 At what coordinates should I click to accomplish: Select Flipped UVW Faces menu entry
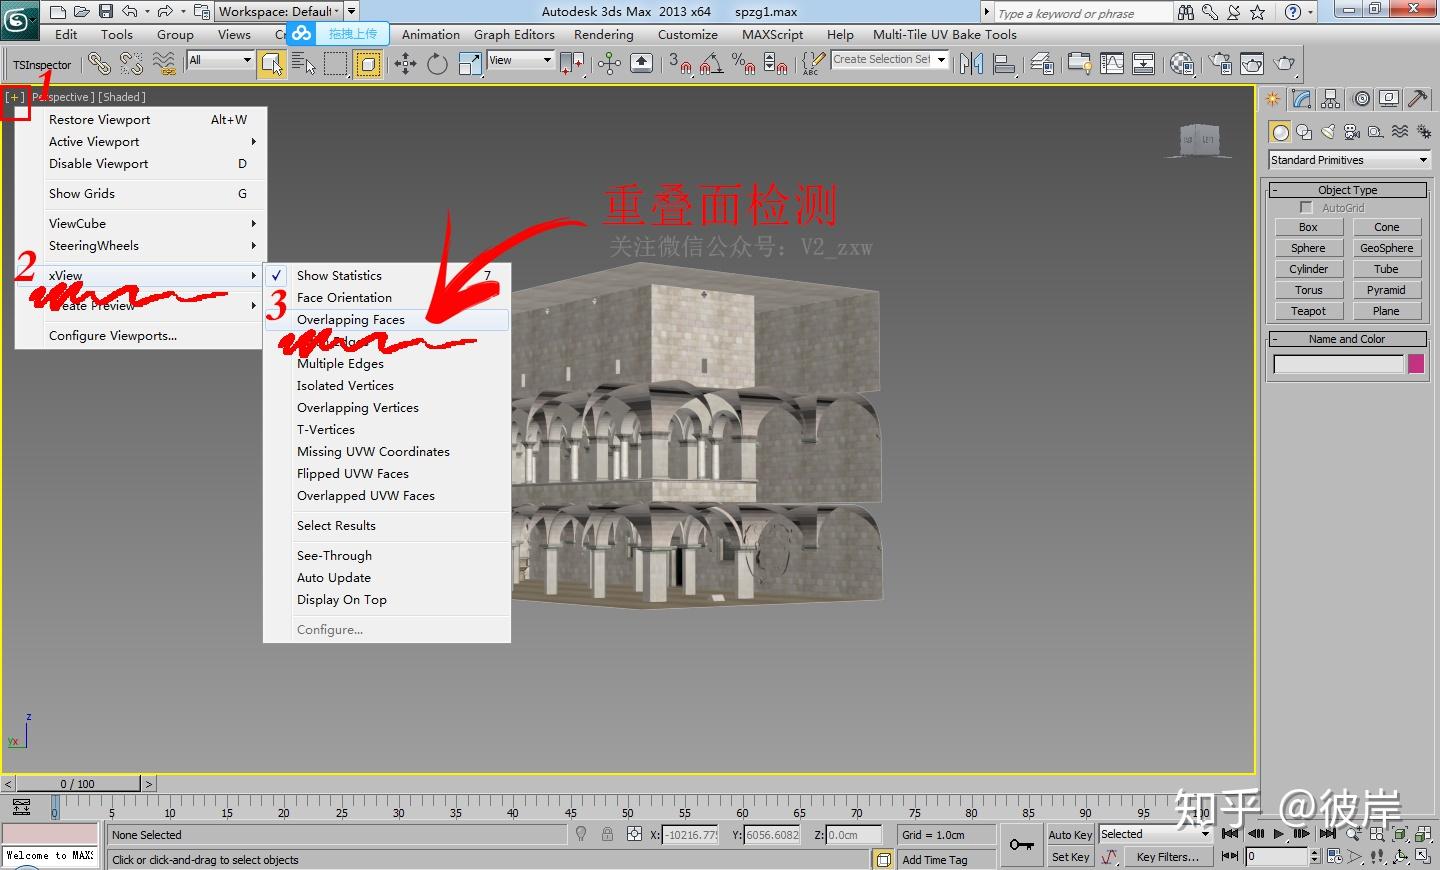click(387, 473)
